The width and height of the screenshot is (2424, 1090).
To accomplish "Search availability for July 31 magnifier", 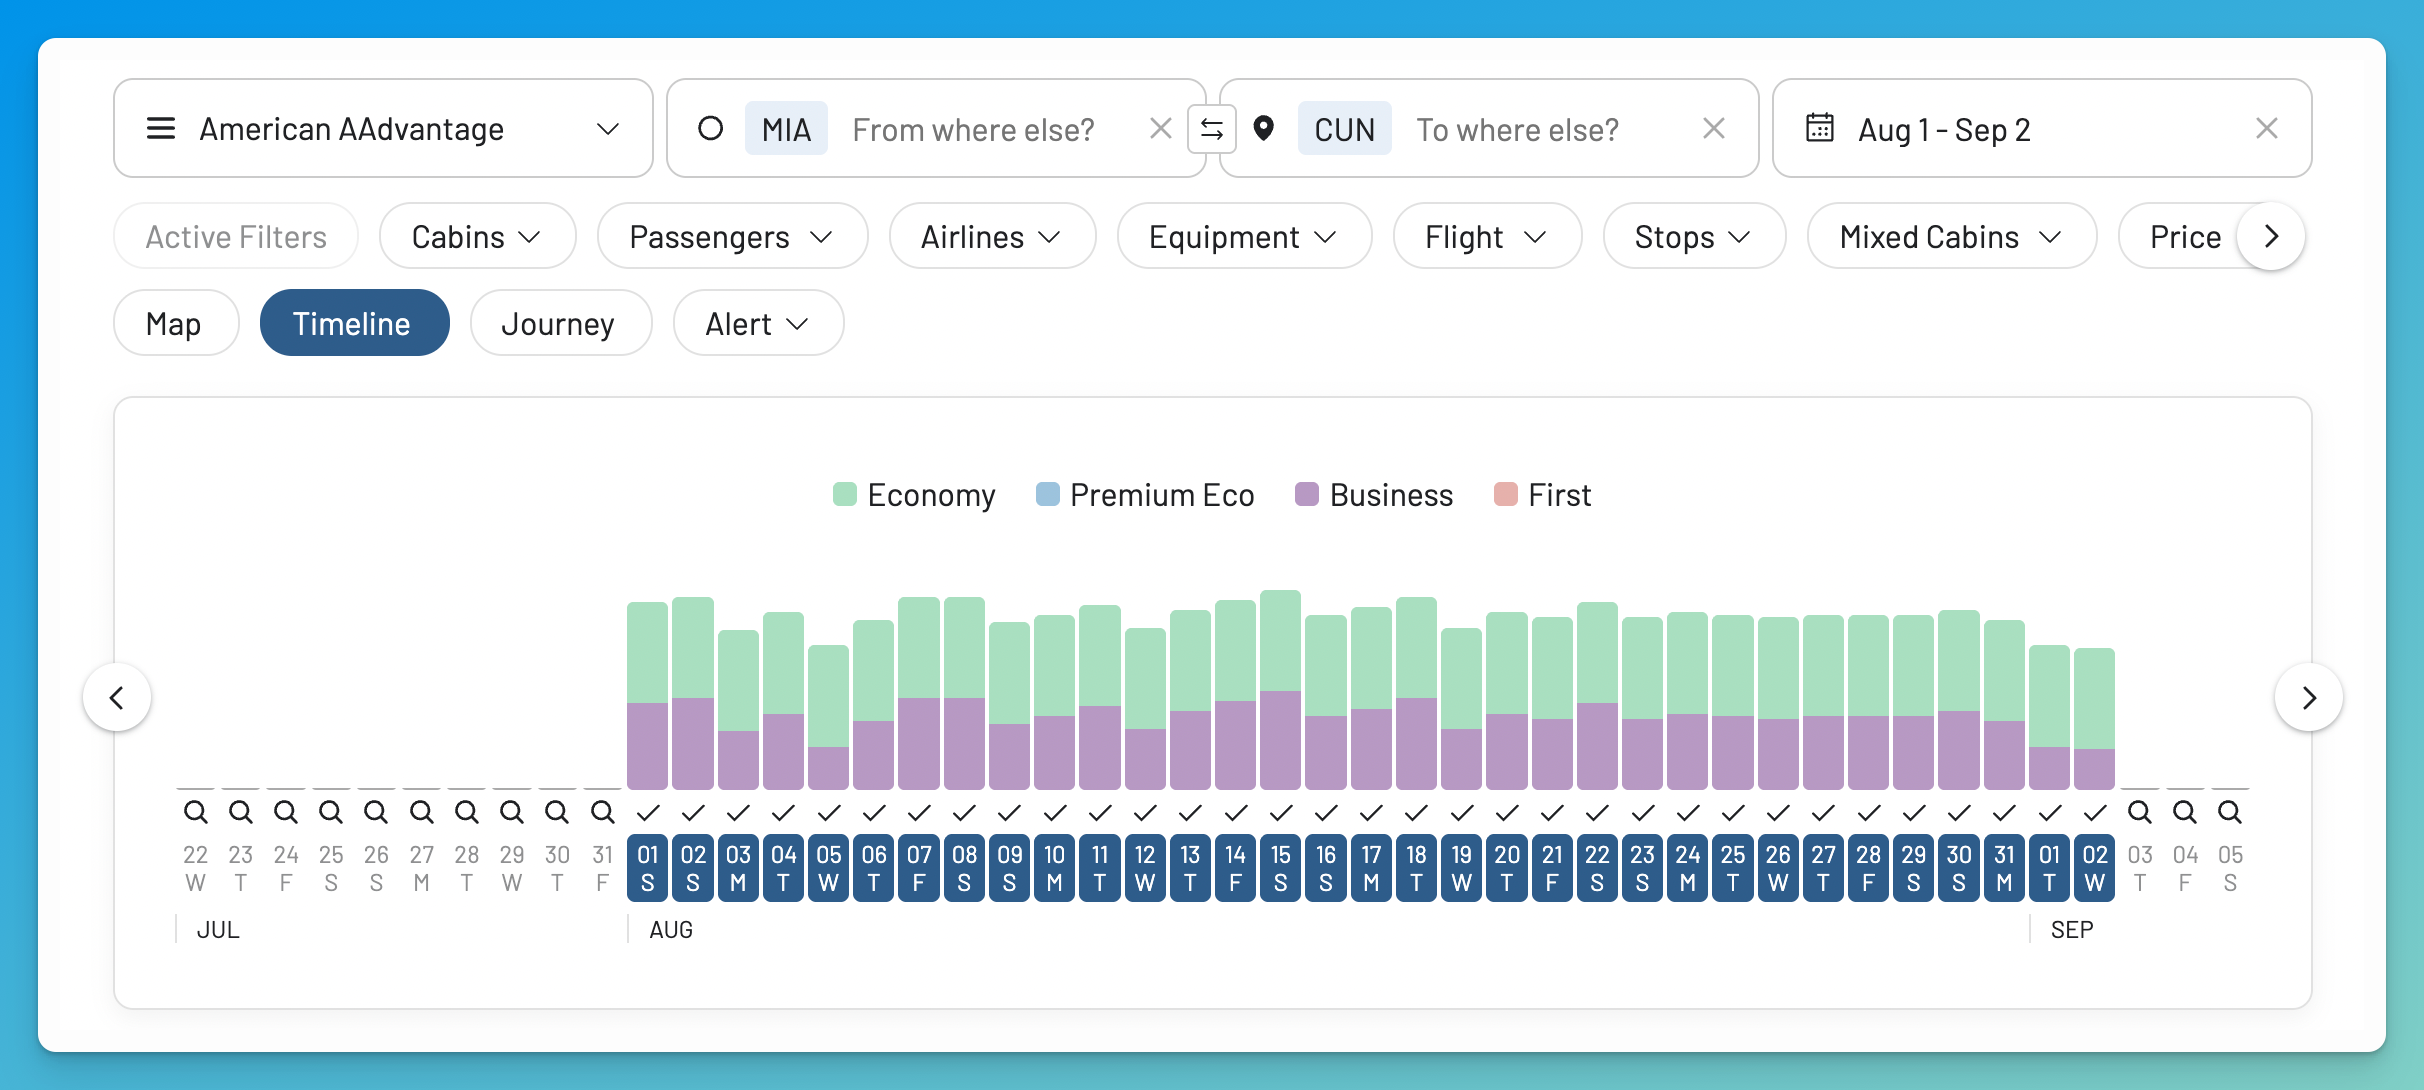I will 602,812.
